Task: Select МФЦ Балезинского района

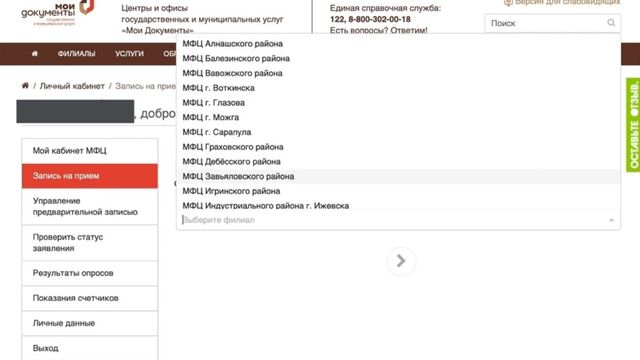Action: (399, 58)
